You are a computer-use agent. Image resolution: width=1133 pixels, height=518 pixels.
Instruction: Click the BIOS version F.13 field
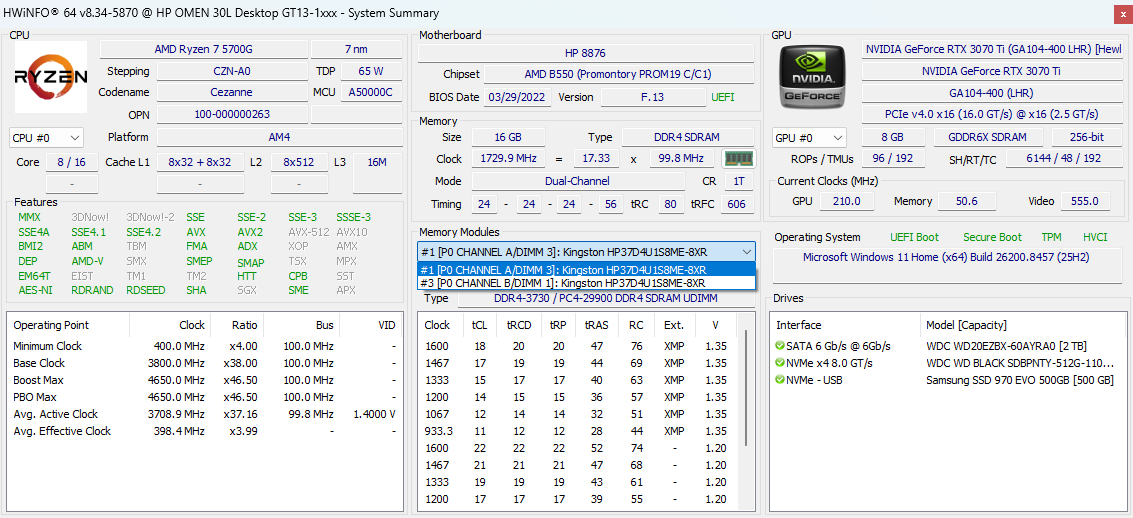pos(653,97)
